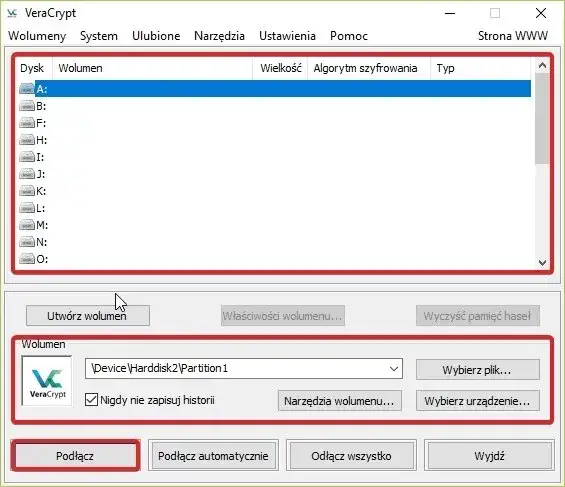
Task: Select drive icon for I:
Action: (27, 157)
